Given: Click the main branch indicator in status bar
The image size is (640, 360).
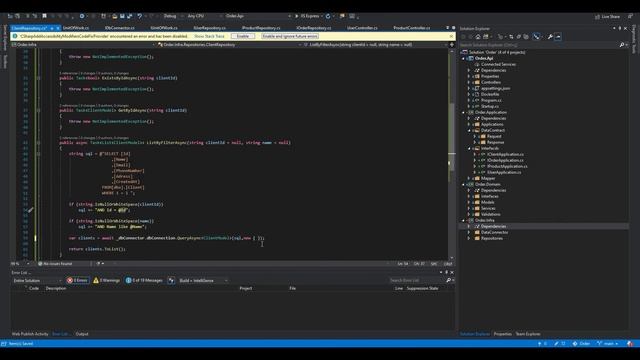Looking at the screenshot, I should pyautogui.click(x=608, y=344).
